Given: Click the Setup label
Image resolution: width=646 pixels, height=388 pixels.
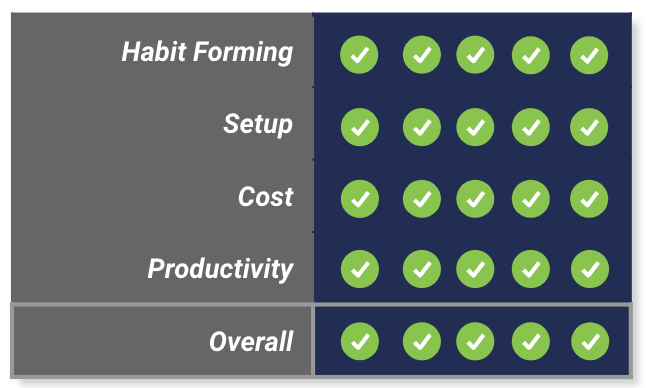Looking at the screenshot, I should pyautogui.click(x=258, y=124).
